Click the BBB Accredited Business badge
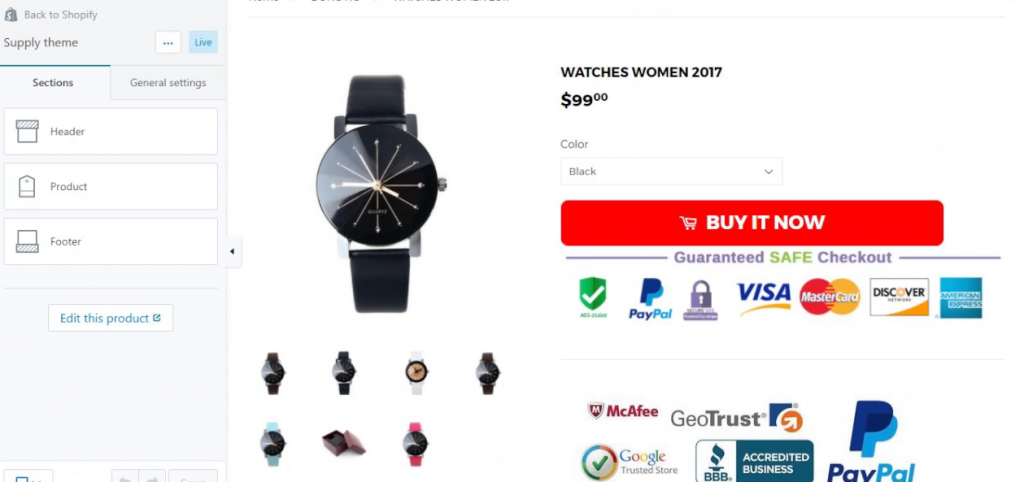Image resolution: width=1024 pixels, height=482 pixels. 754,461
